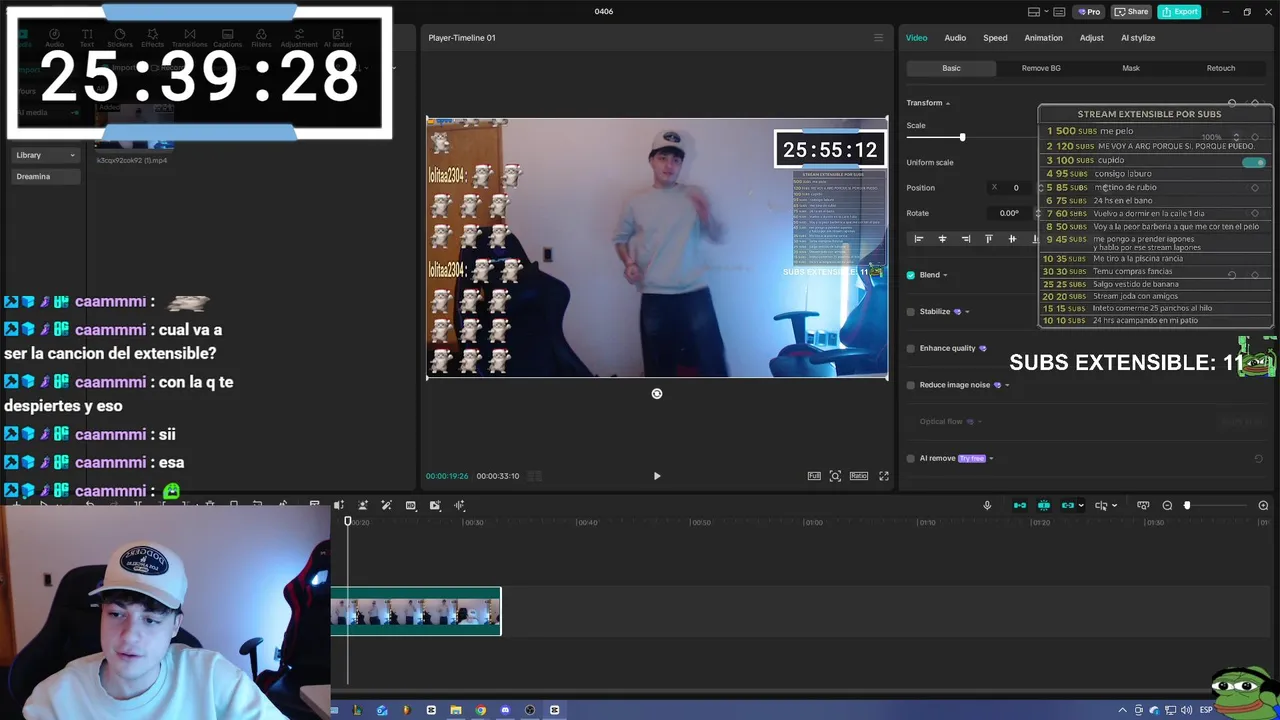Adjust the Scale slider handle
Viewport: 1280px width, 720px height.
coord(962,137)
